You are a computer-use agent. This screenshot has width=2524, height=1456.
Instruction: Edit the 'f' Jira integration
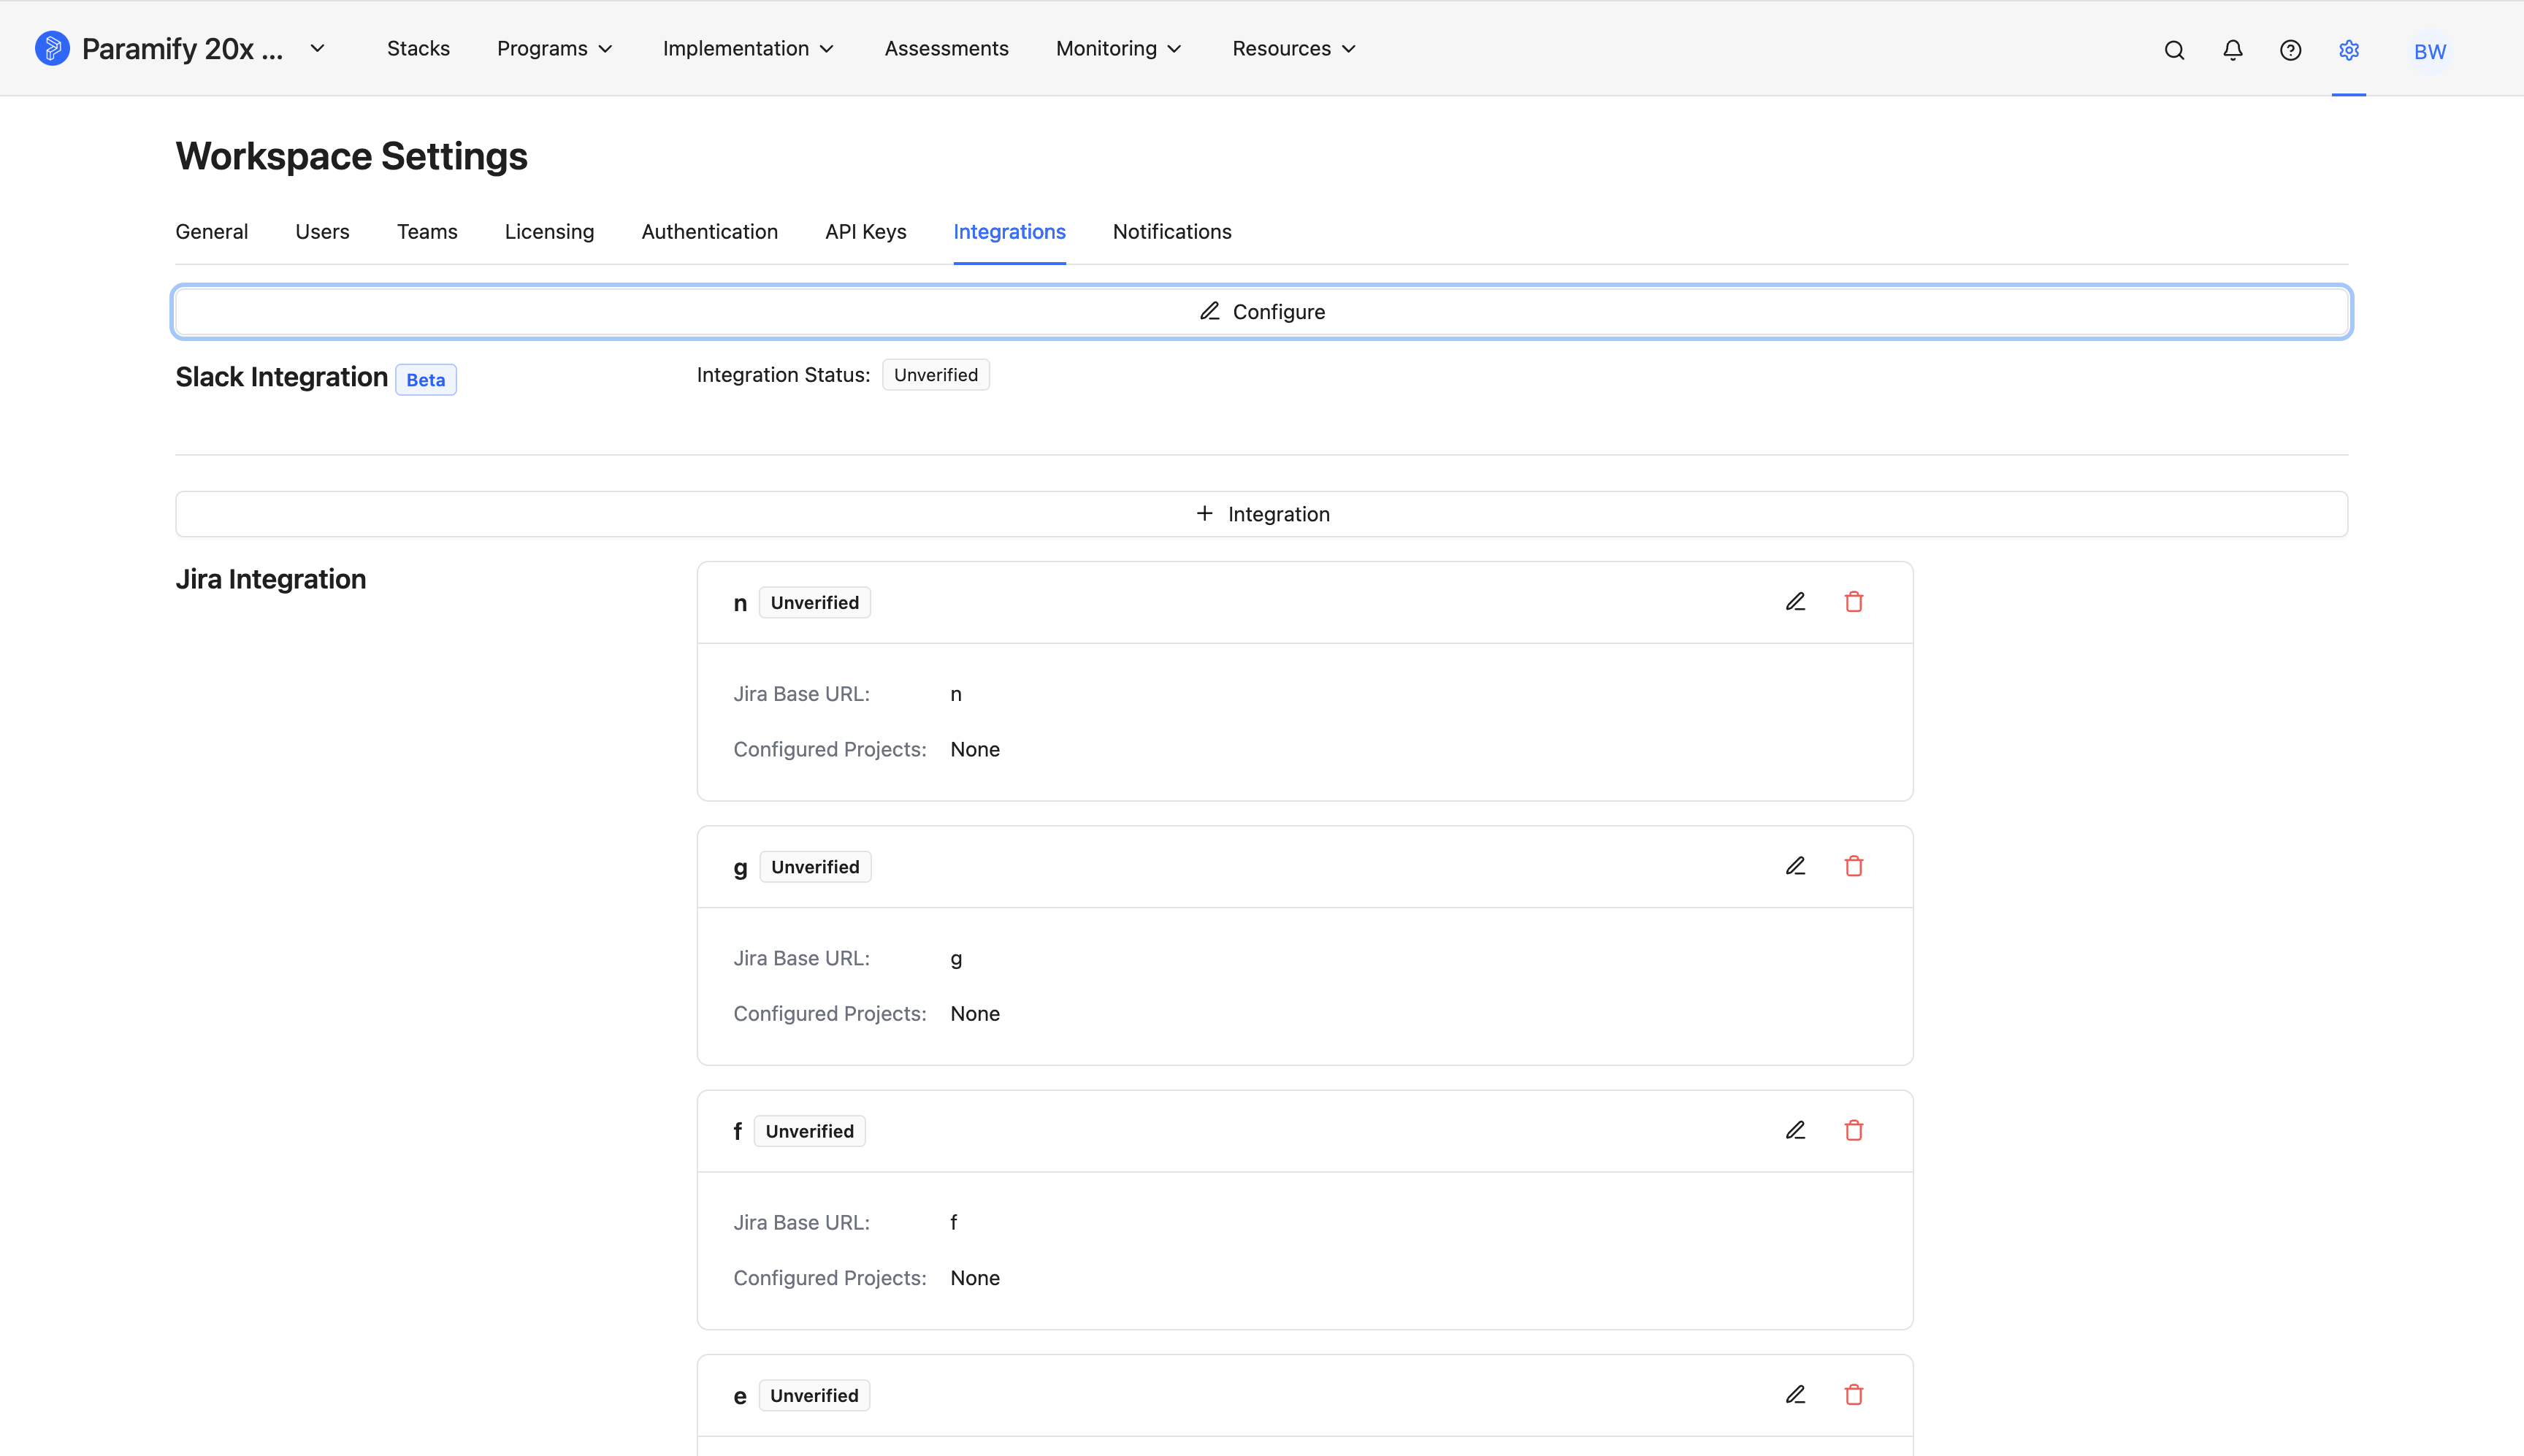tap(1795, 1130)
